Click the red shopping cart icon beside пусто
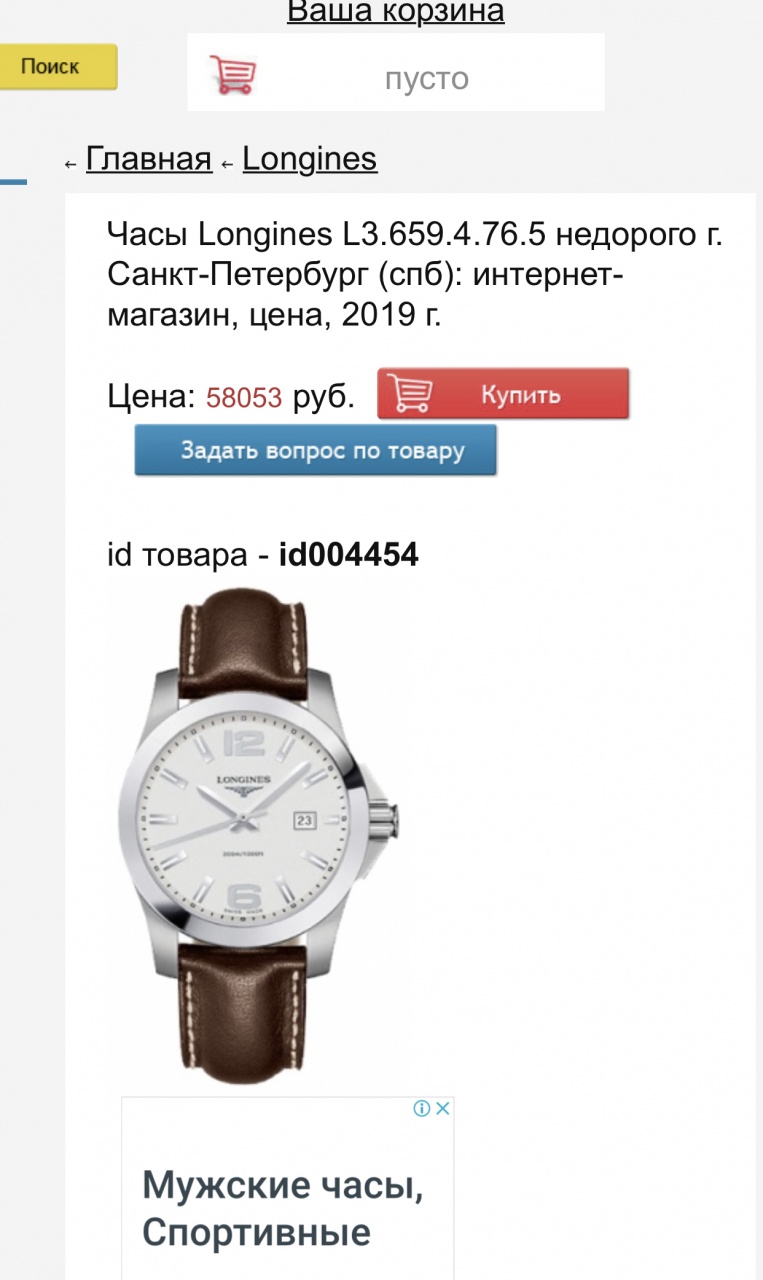This screenshot has height=1280, width=763. pos(232,74)
